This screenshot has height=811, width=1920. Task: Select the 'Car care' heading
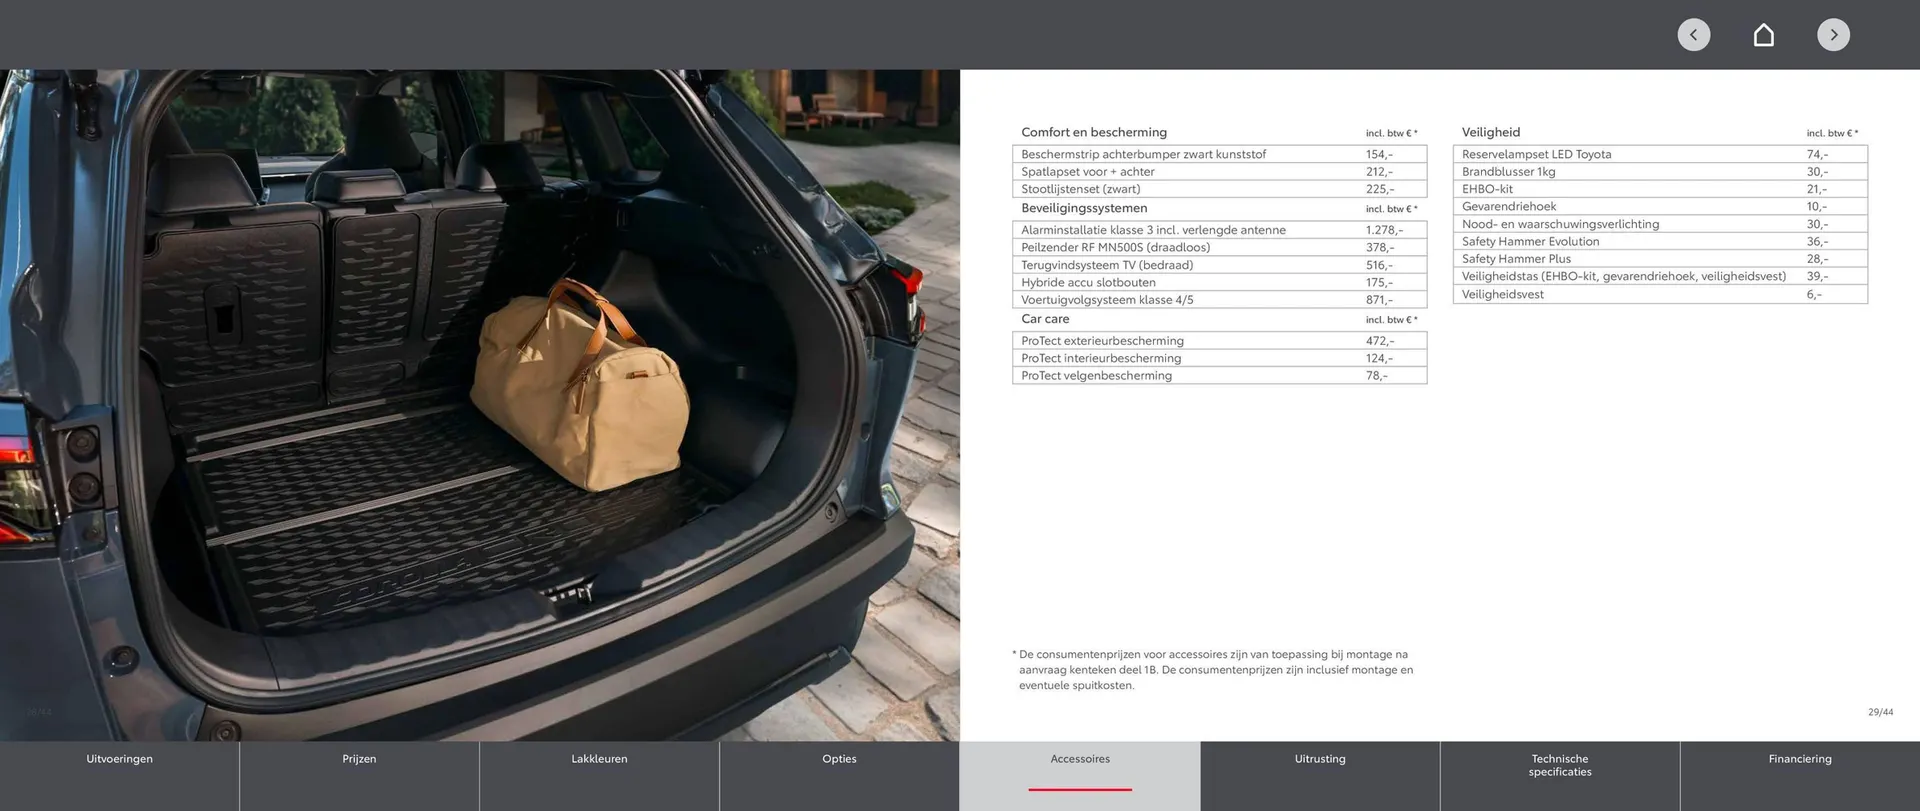coord(1045,319)
